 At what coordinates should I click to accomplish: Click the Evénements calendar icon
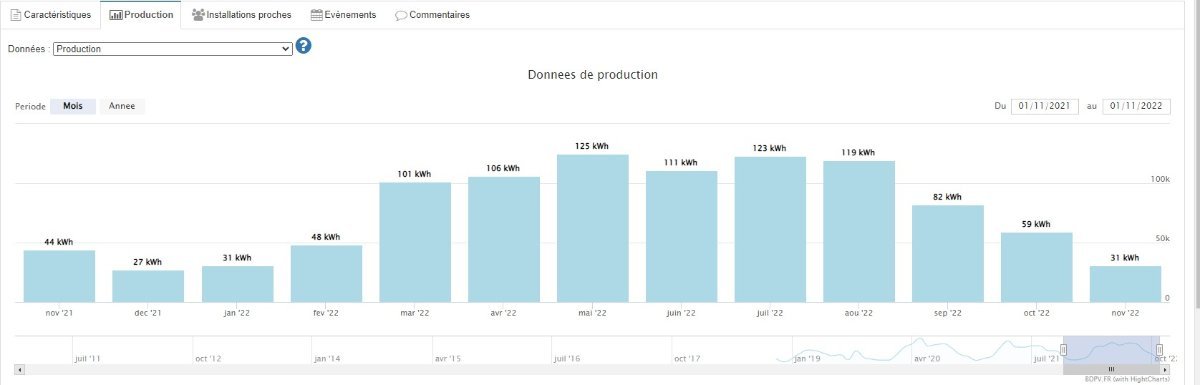coord(316,15)
